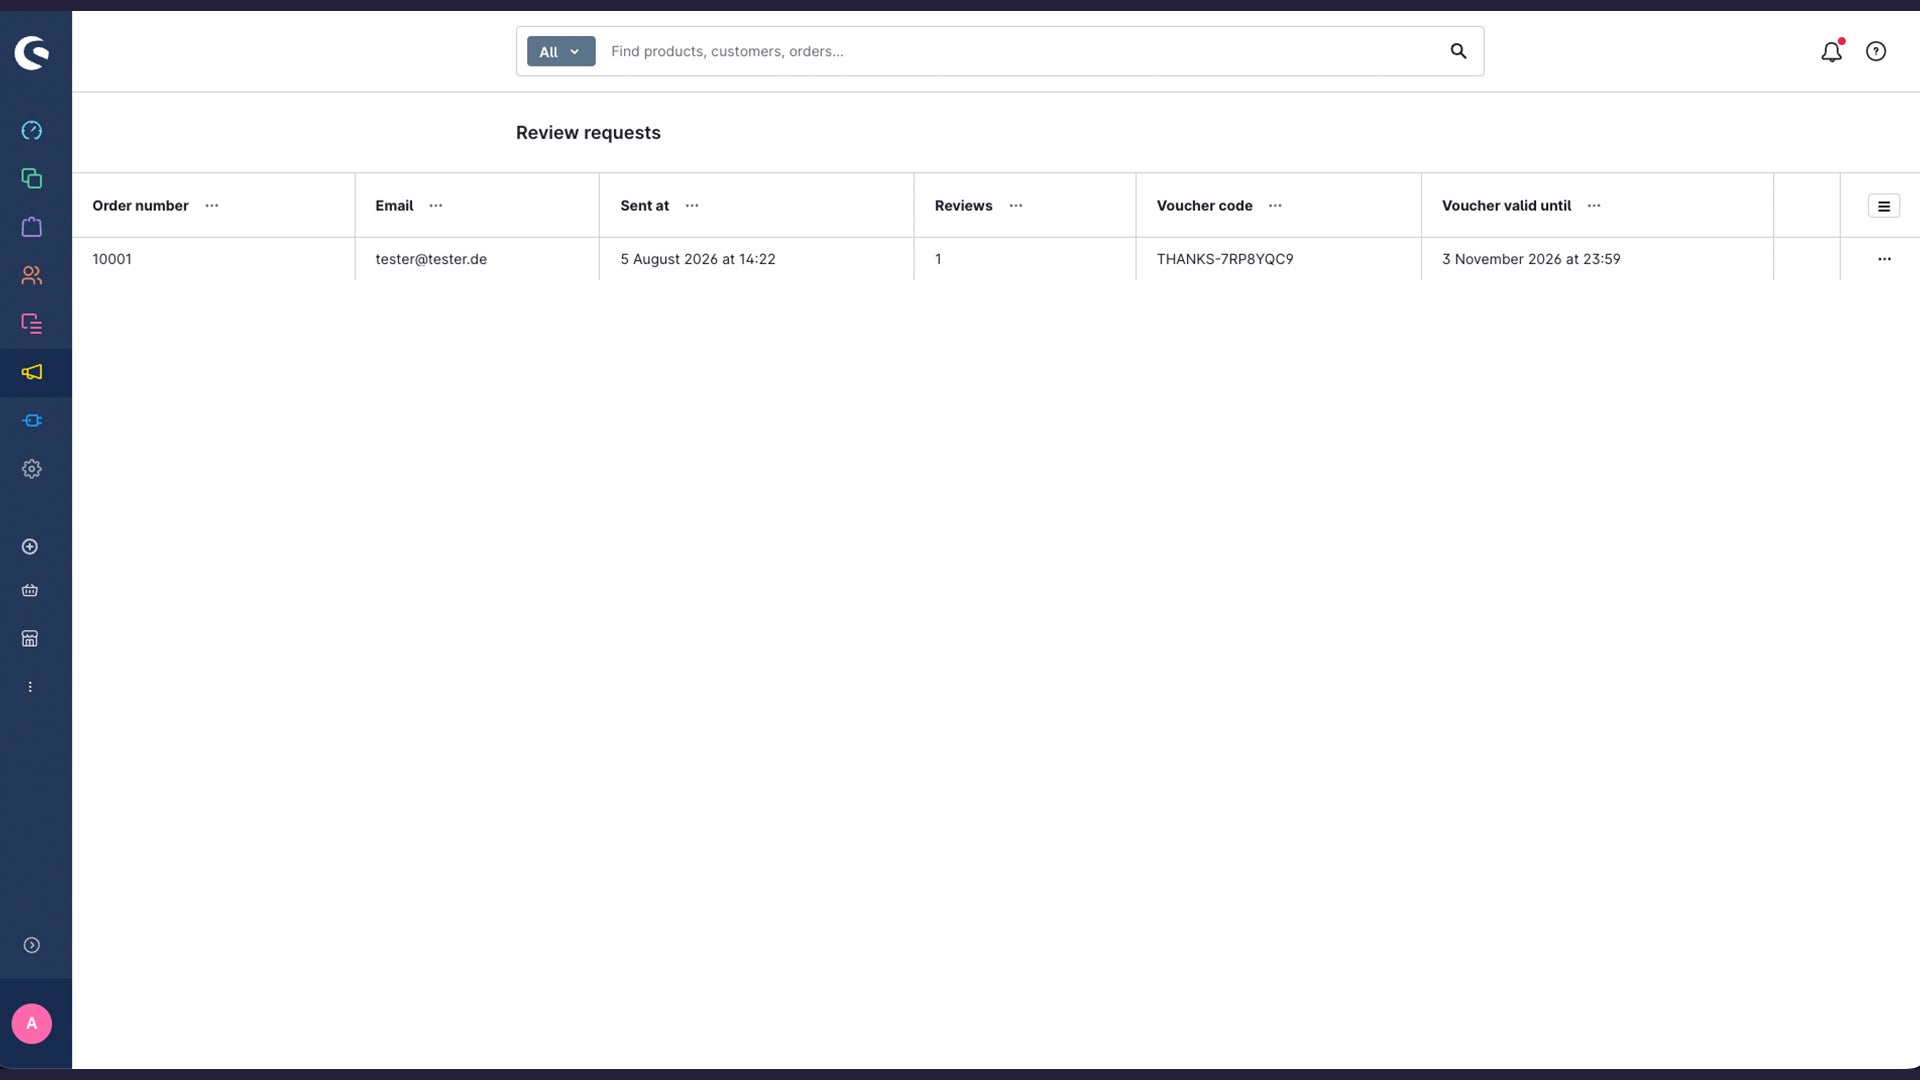
Task: Open the Voucher code column options menu
Action: (1275, 206)
